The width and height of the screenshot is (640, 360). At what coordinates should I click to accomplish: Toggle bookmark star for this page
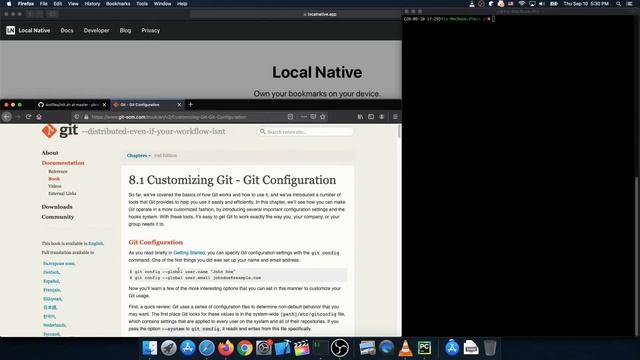(x=323, y=117)
